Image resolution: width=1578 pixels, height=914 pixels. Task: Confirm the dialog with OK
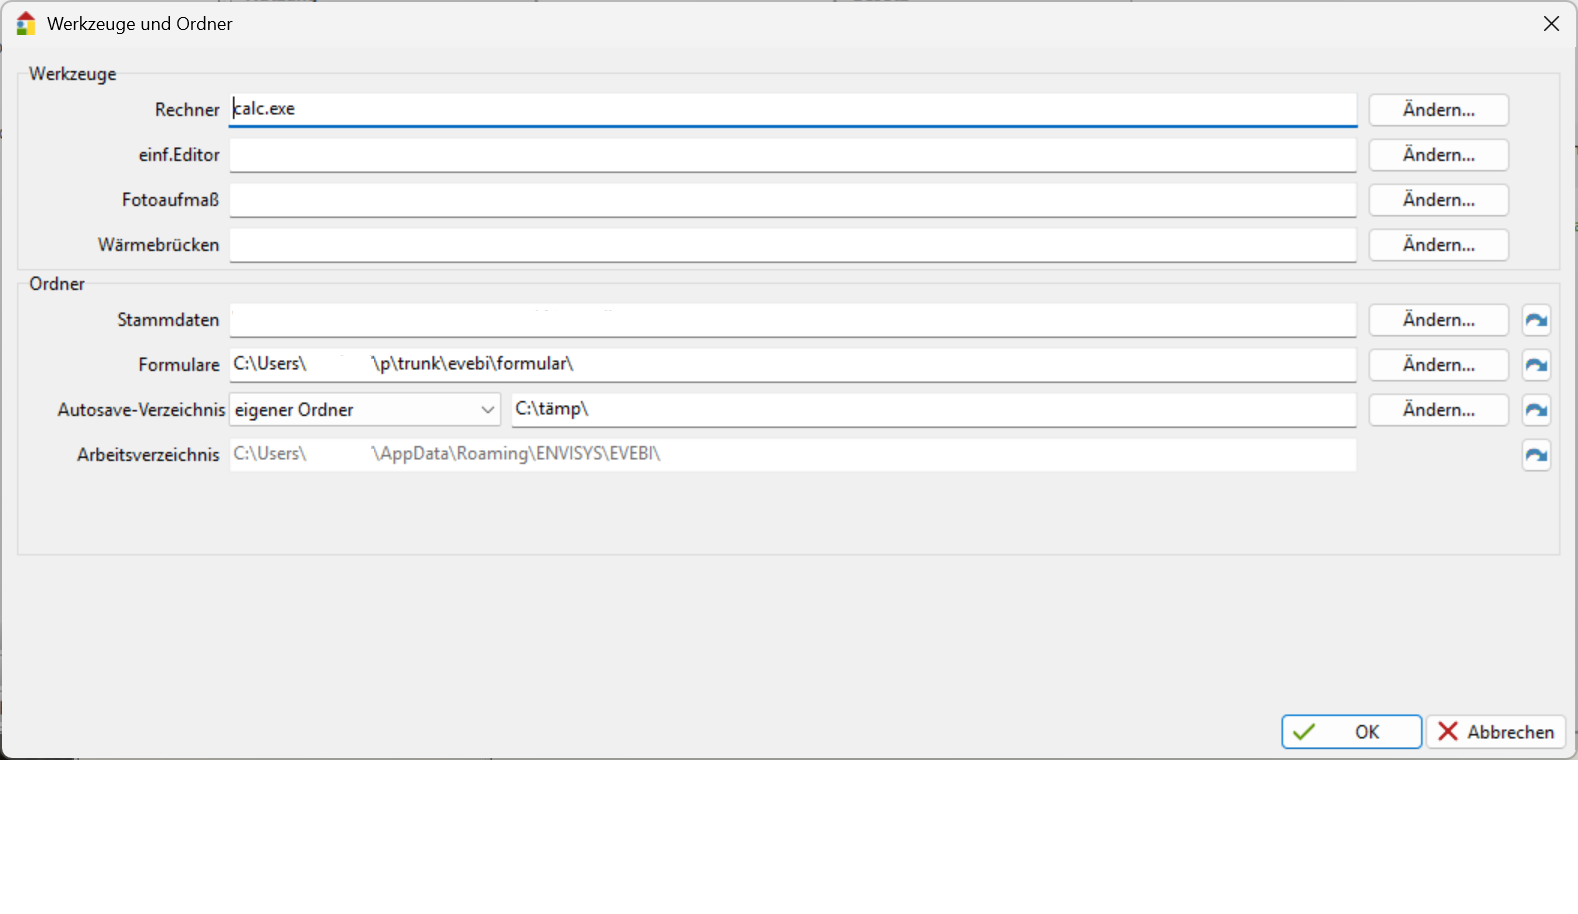click(1351, 732)
